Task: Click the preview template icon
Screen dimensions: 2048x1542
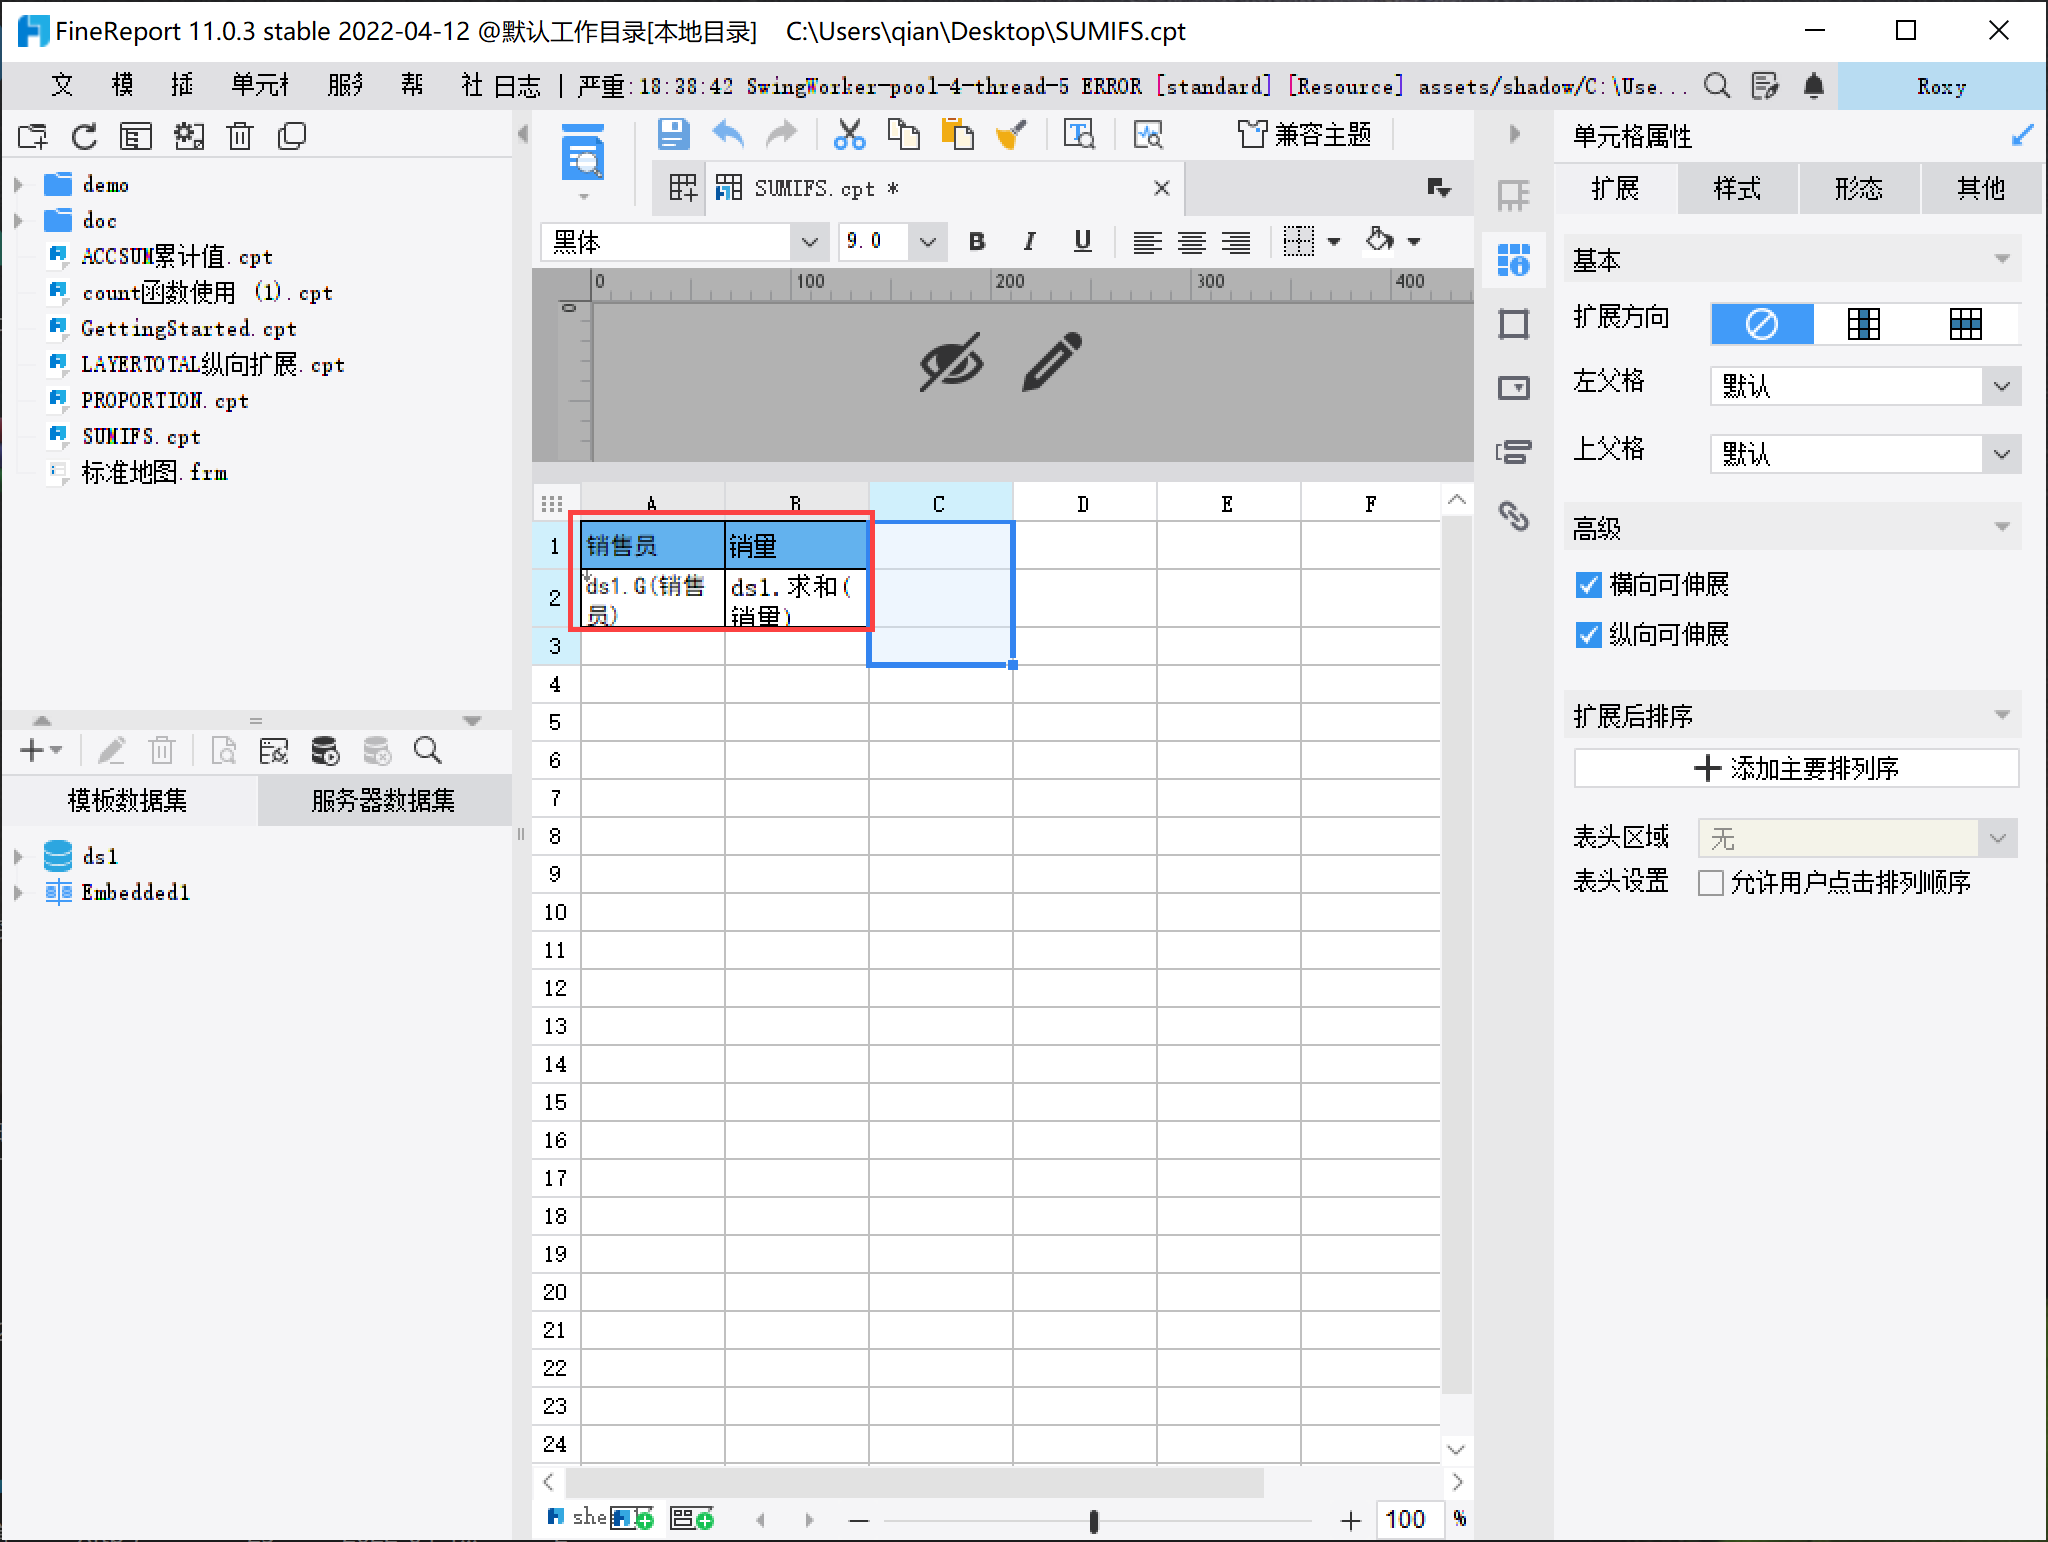Action: pos(583,154)
